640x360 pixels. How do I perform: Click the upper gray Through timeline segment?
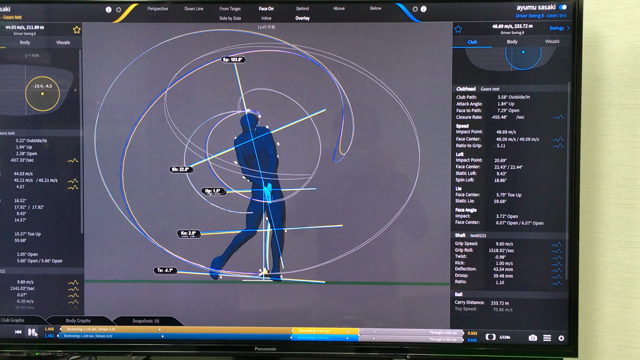pyautogui.click(x=411, y=332)
